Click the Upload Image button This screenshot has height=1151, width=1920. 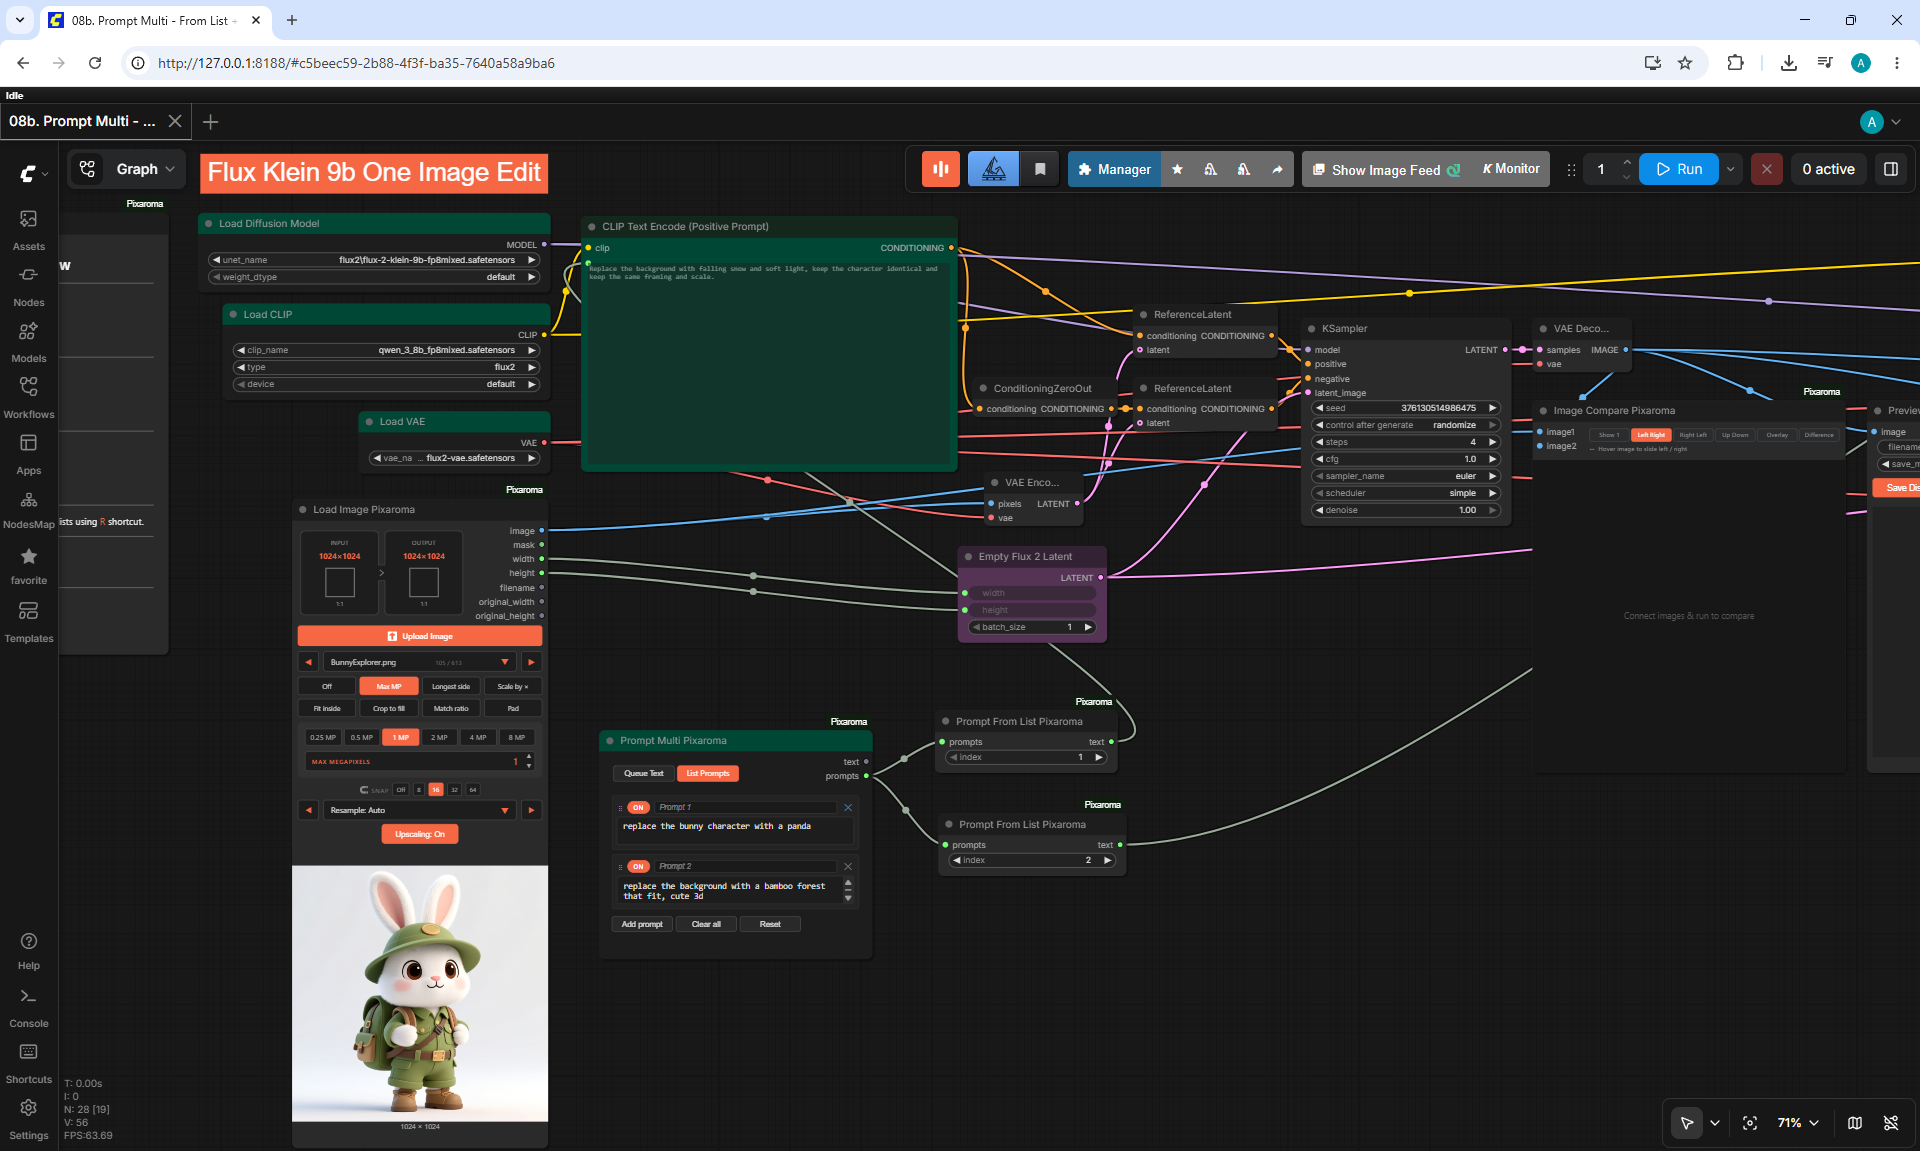[420, 636]
